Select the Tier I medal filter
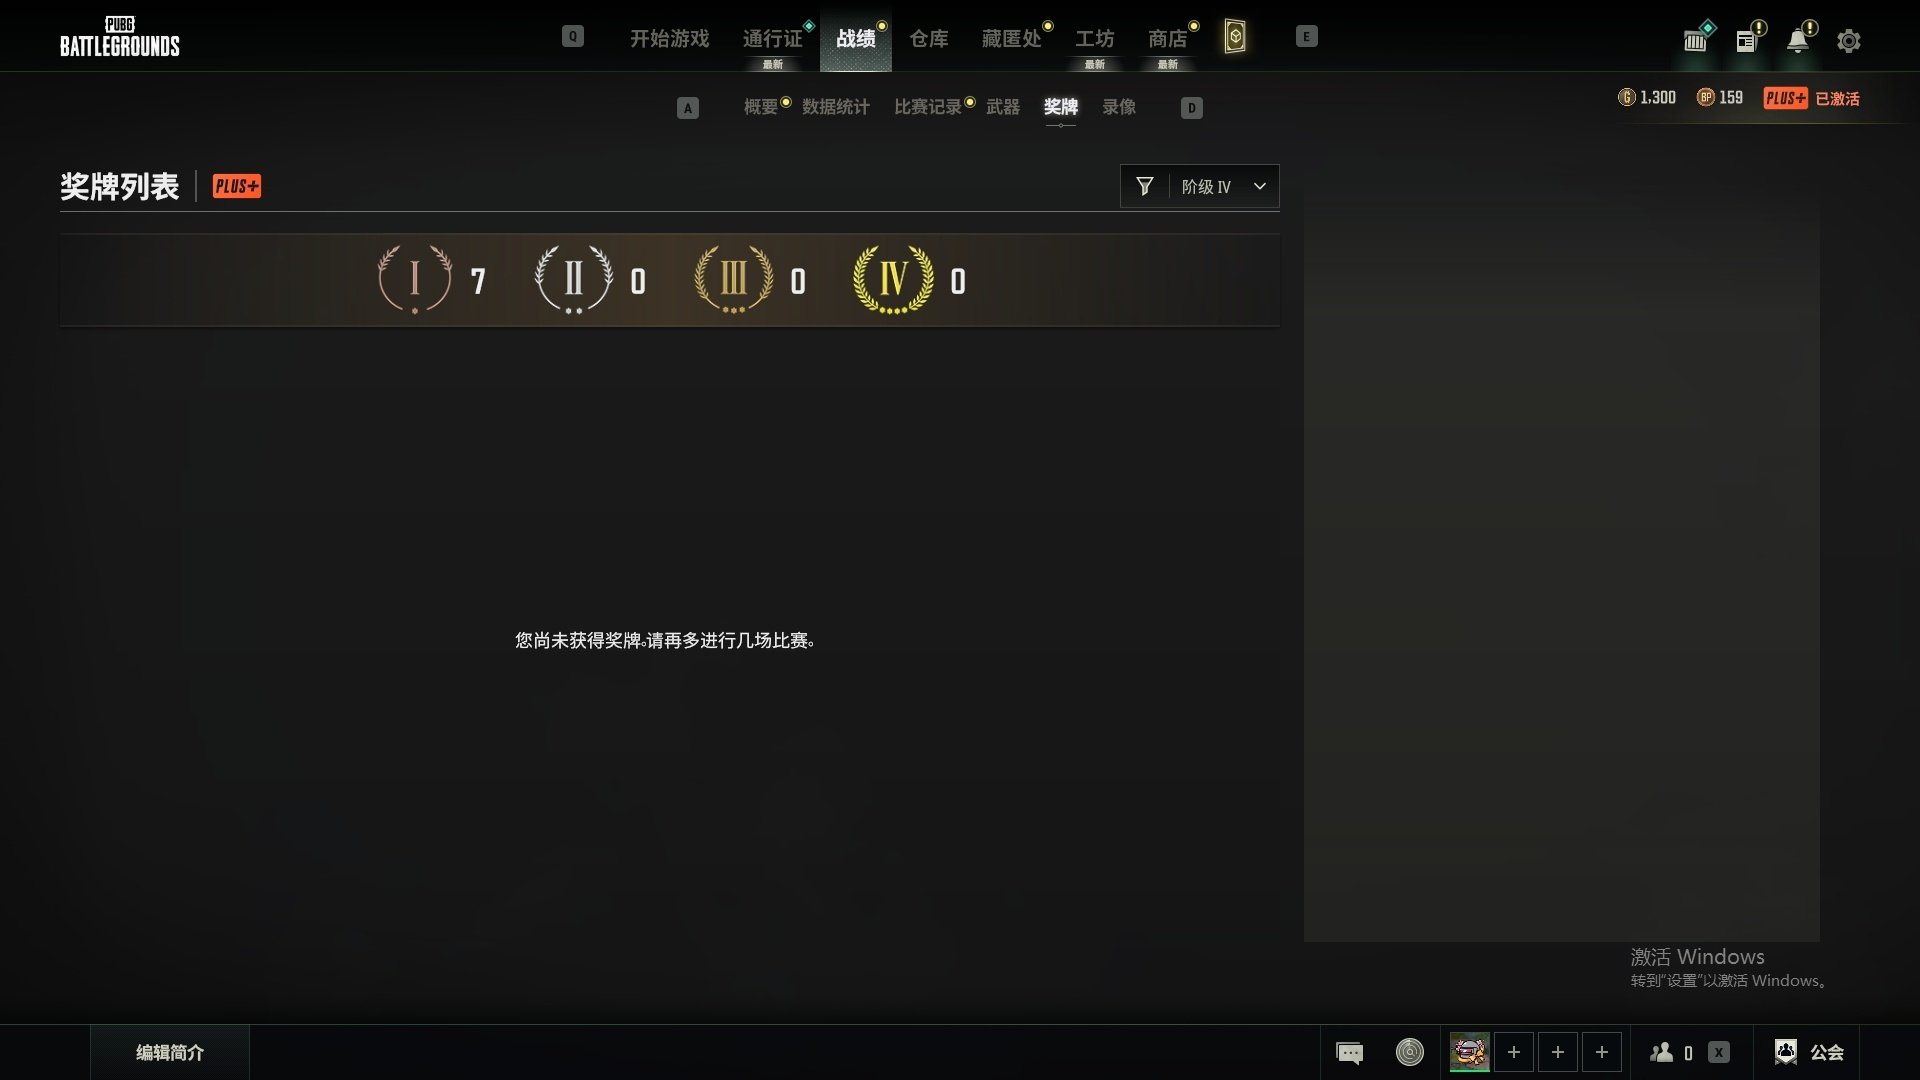Viewport: 1920px width, 1080px height. coord(415,279)
